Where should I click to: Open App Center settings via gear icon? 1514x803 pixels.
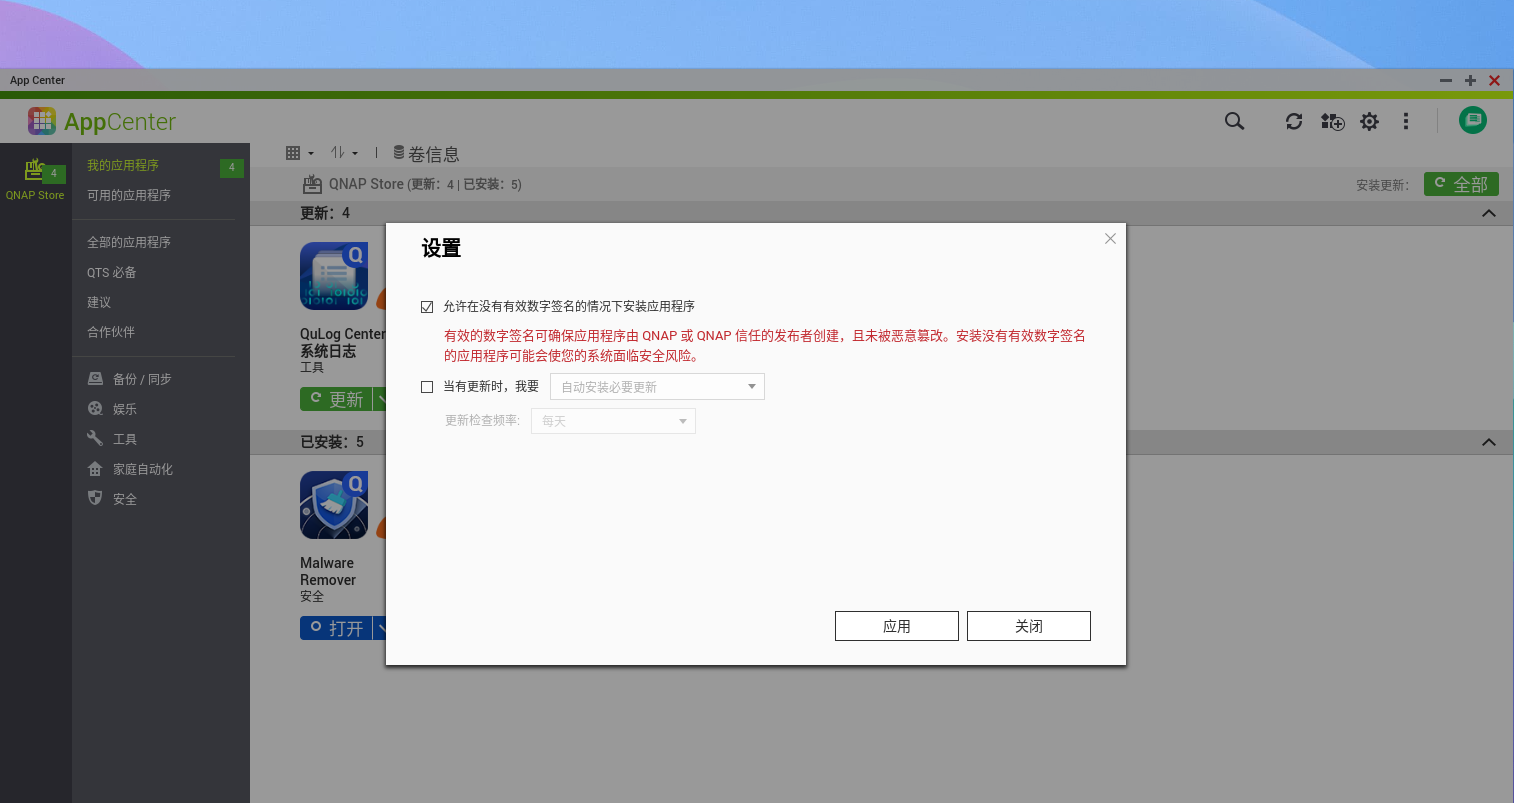[1369, 121]
